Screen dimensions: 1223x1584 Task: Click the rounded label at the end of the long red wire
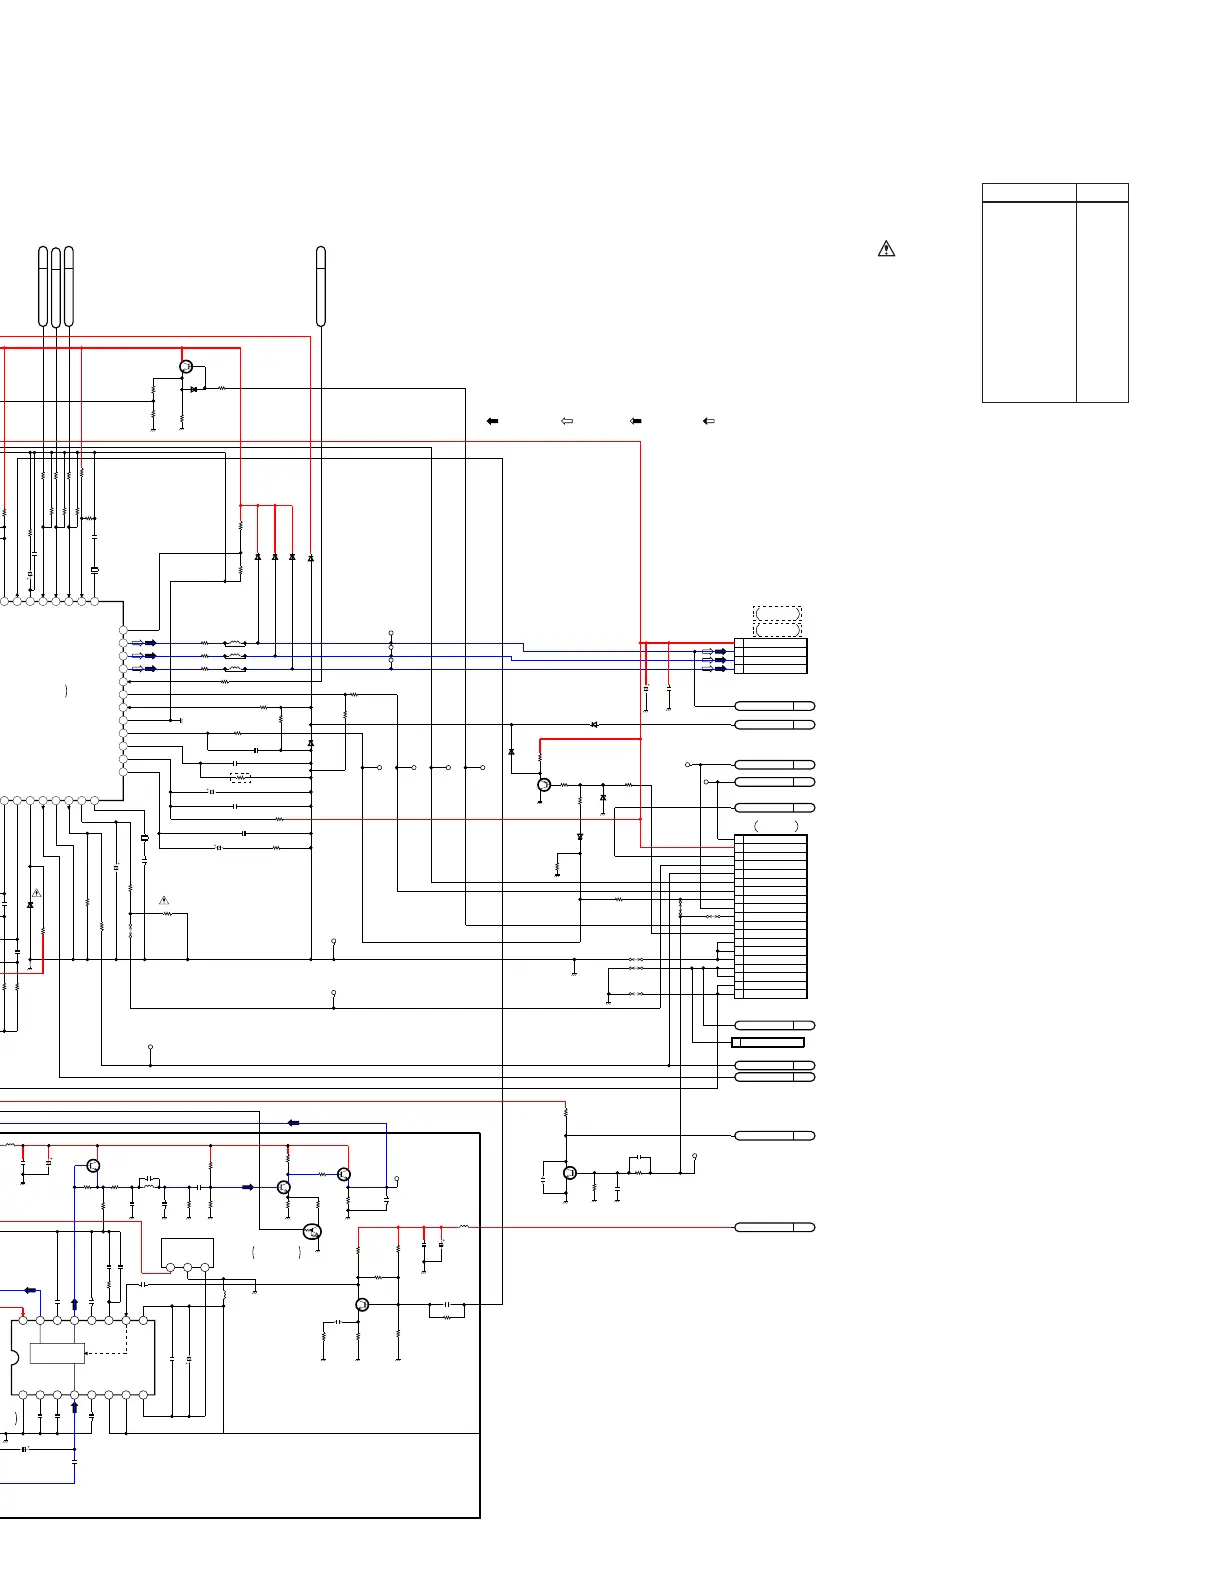pos(775,1227)
